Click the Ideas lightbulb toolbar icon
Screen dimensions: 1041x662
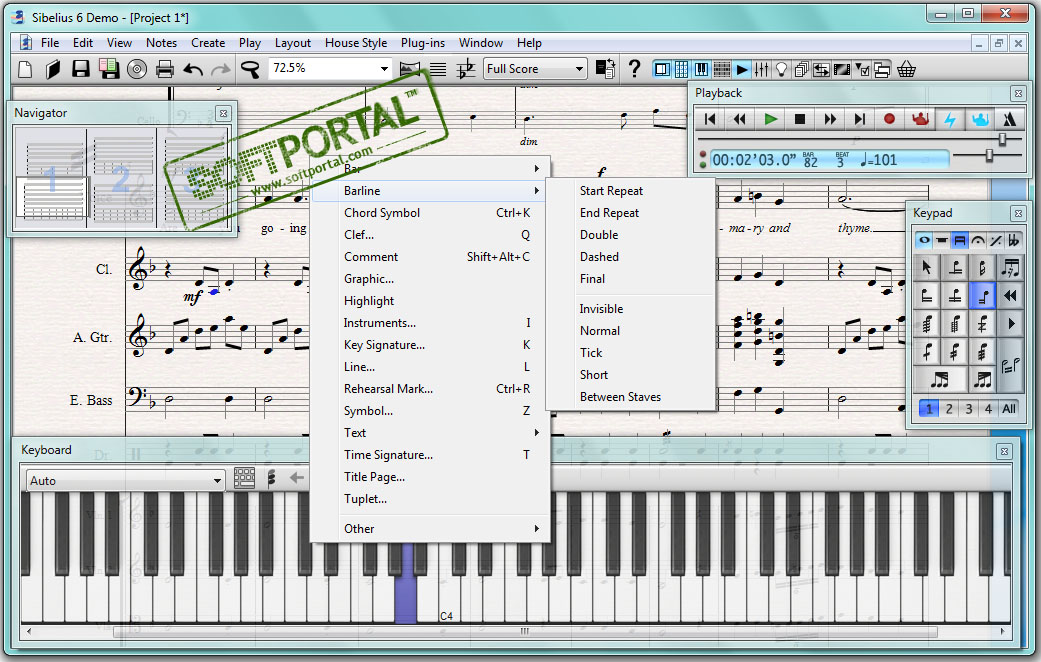[x=781, y=69]
